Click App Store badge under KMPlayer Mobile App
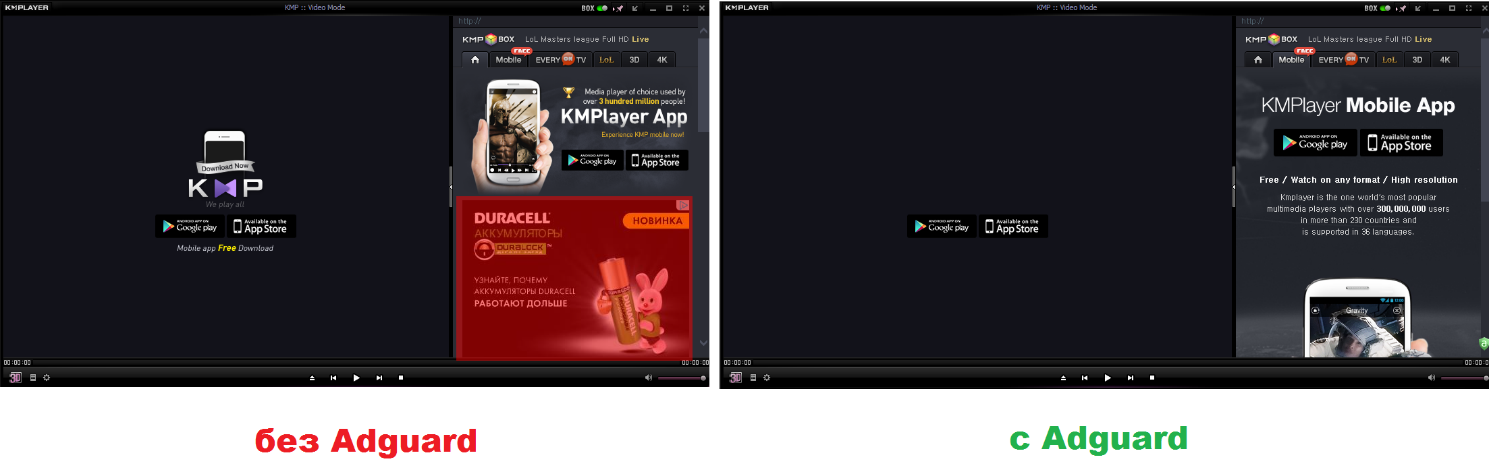 [1401, 142]
